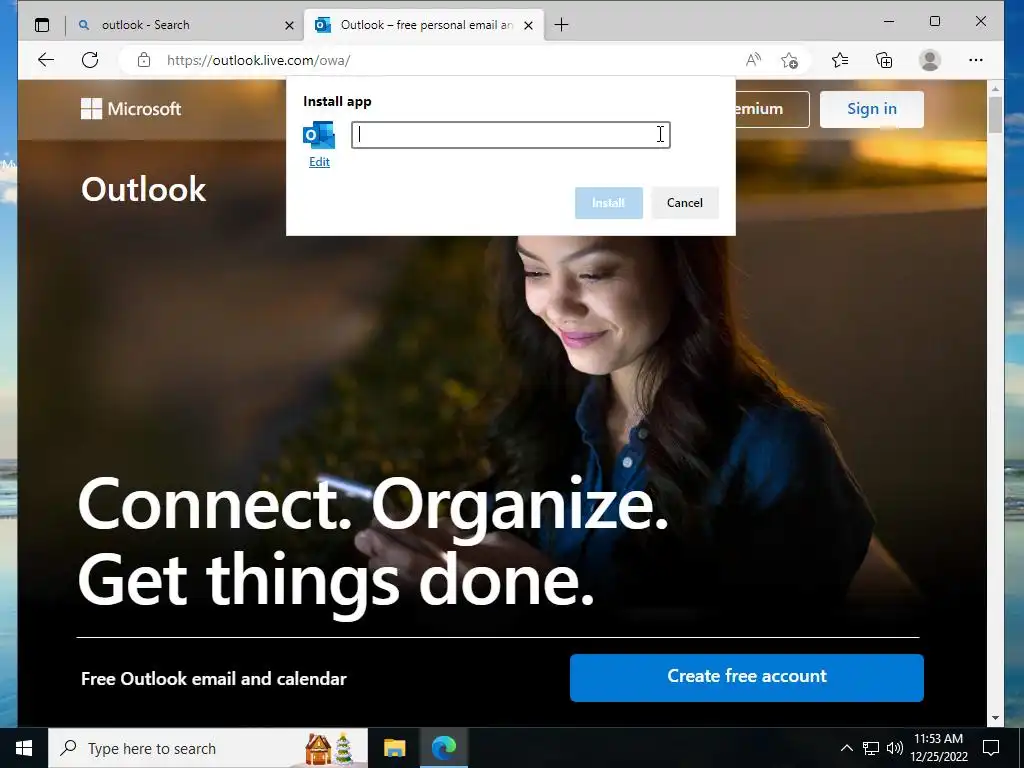Screen dimensions: 1024x768
Task: Close the Outlook personal email tab
Action: click(x=528, y=25)
